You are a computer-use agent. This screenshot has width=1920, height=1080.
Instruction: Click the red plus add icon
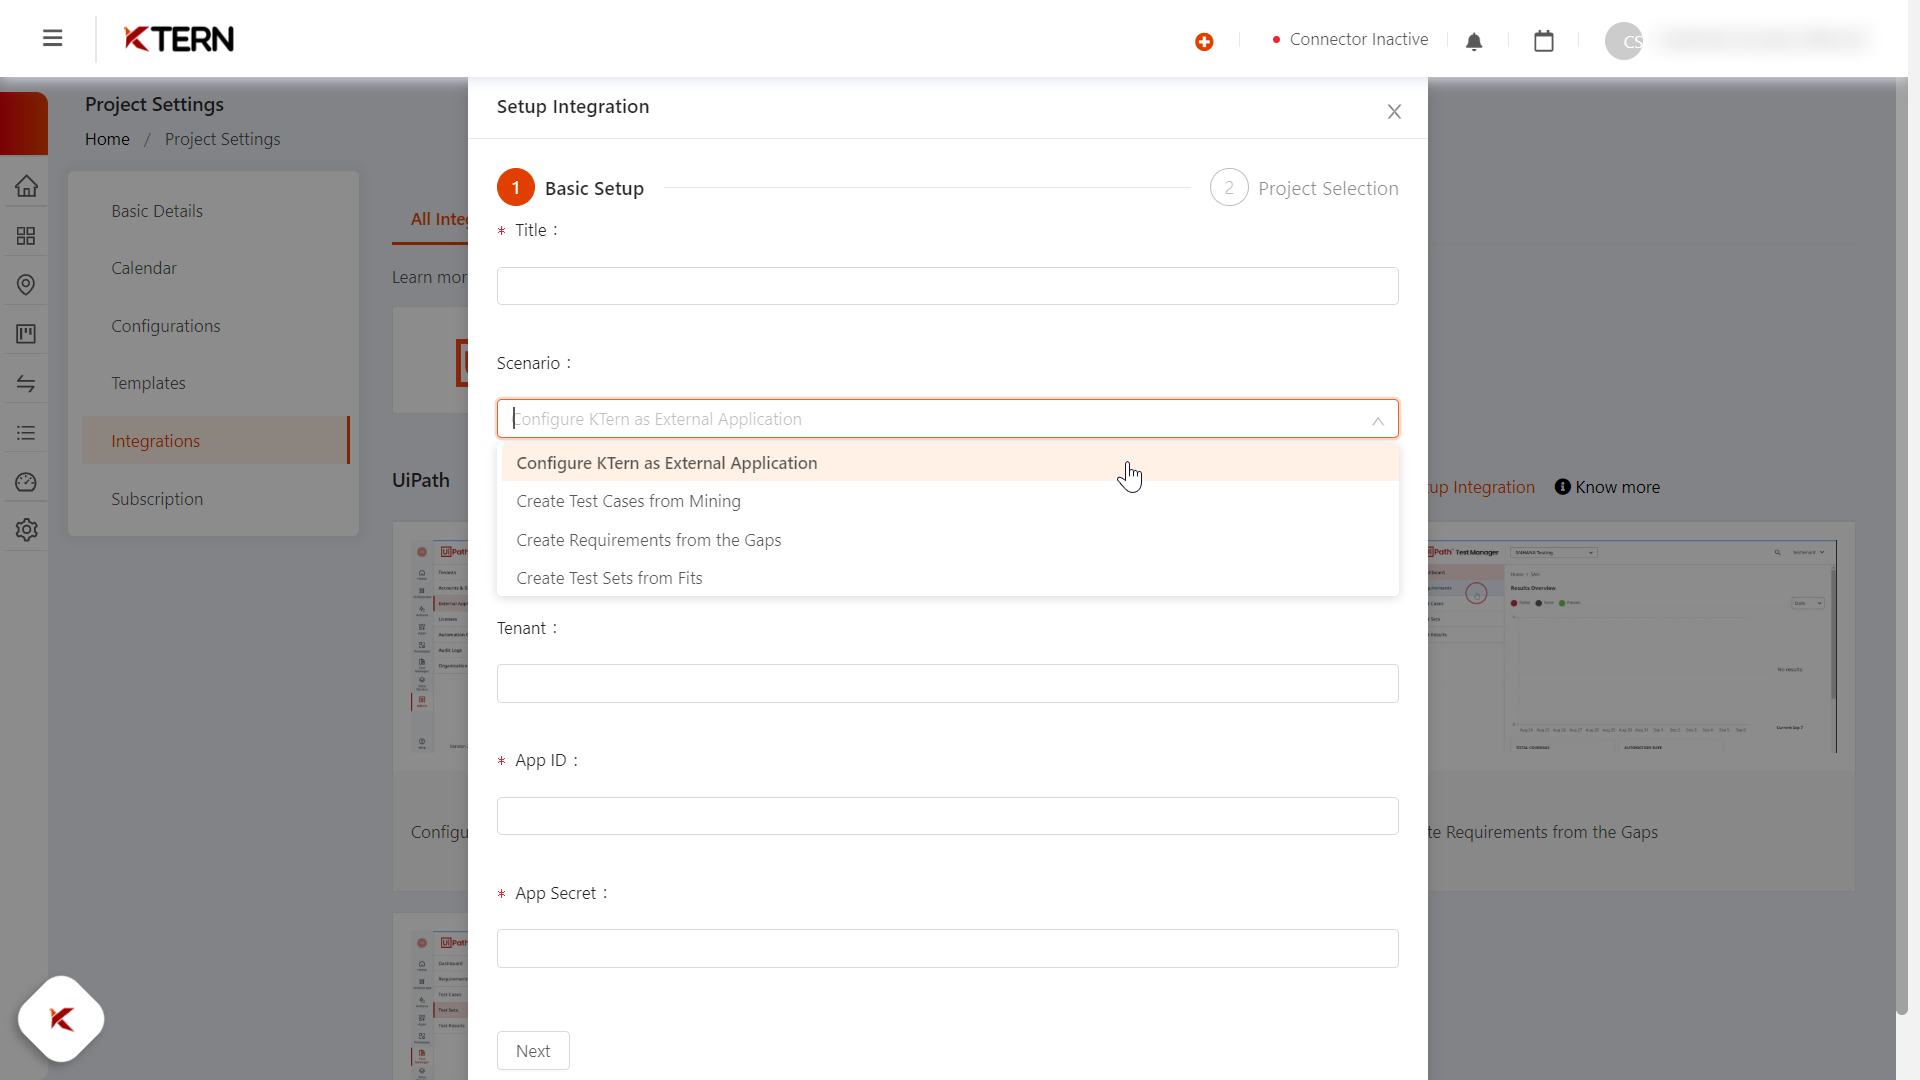(1204, 41)
